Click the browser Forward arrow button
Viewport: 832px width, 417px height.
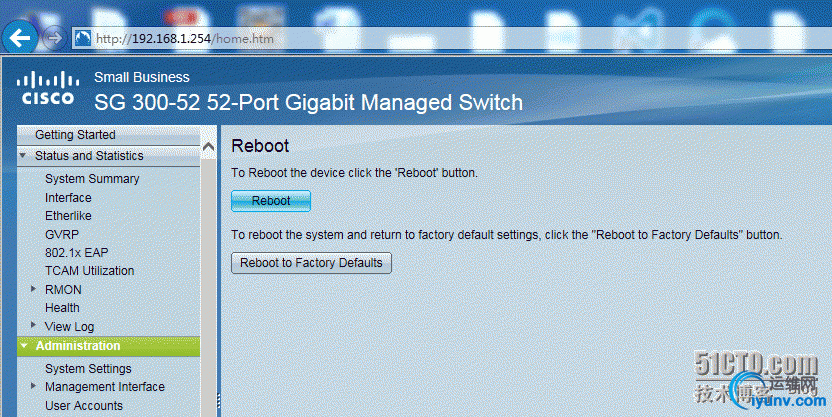pyautogui.click(x=53, y=38)
